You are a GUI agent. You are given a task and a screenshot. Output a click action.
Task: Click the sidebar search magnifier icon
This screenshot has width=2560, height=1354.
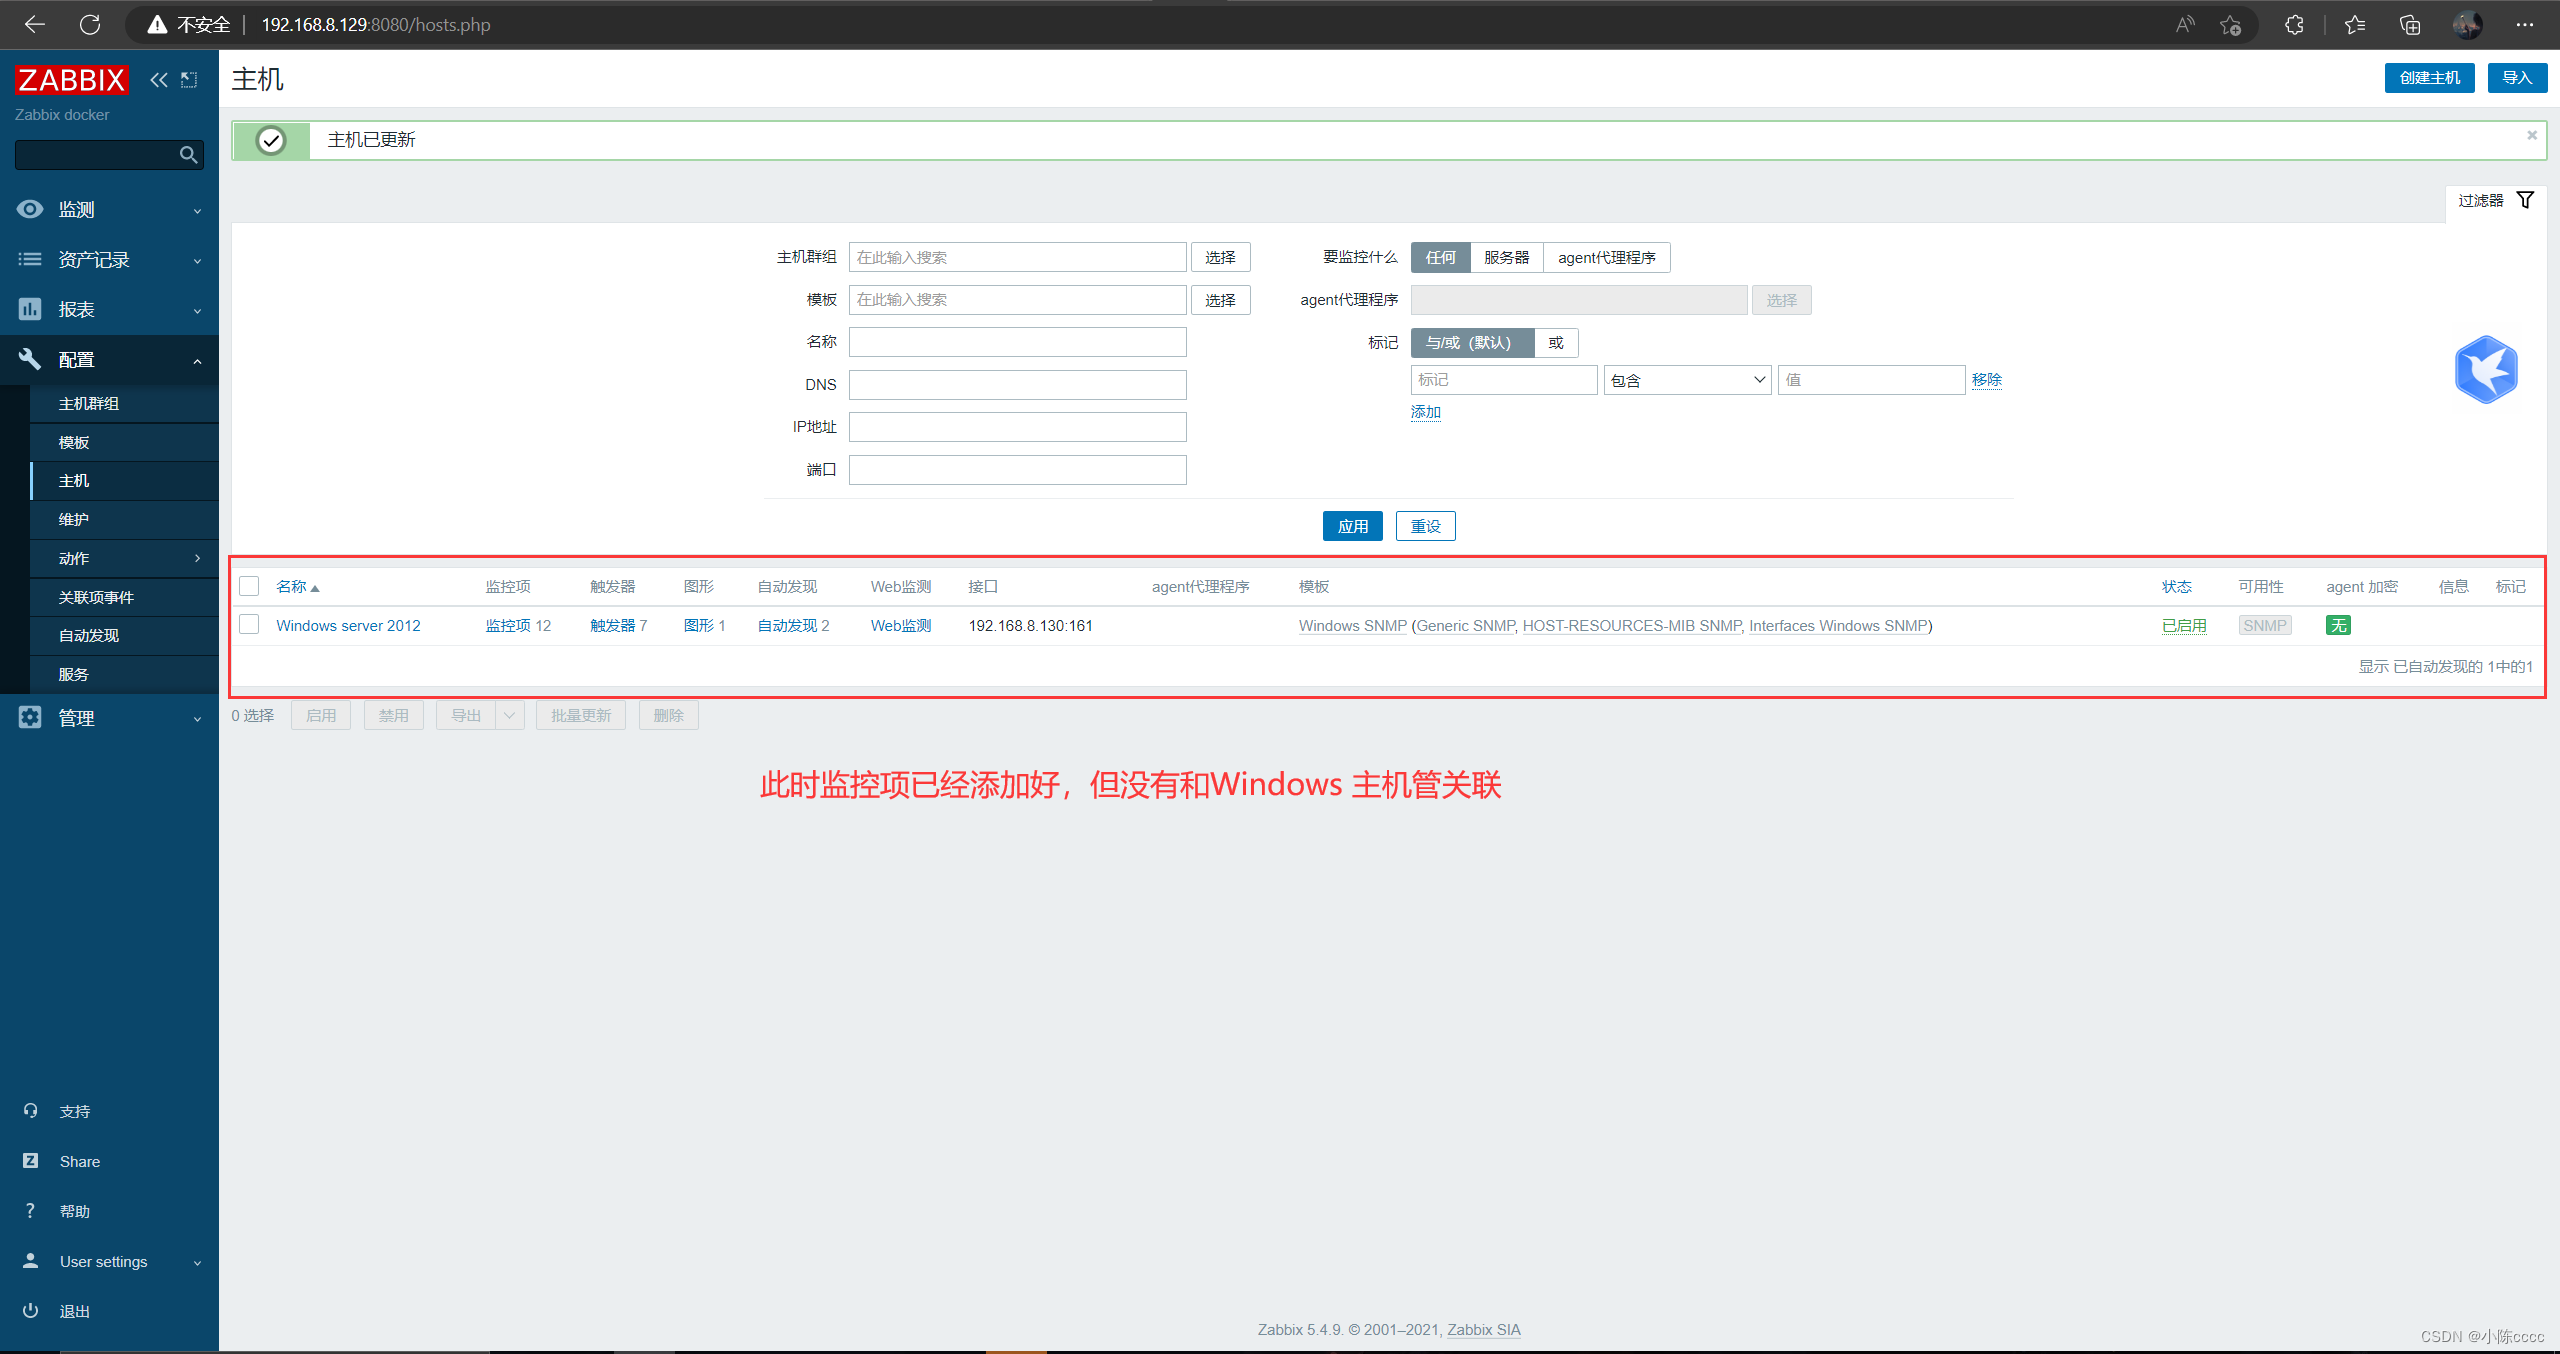(x=188, y=155)
